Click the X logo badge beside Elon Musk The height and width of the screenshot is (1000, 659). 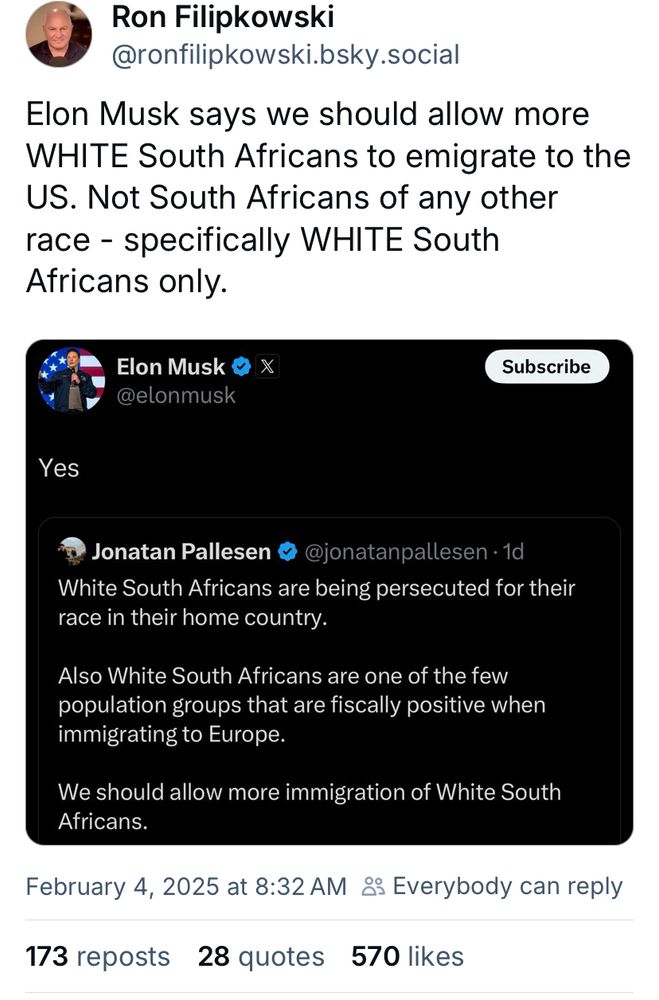click(x=267, y=367)
